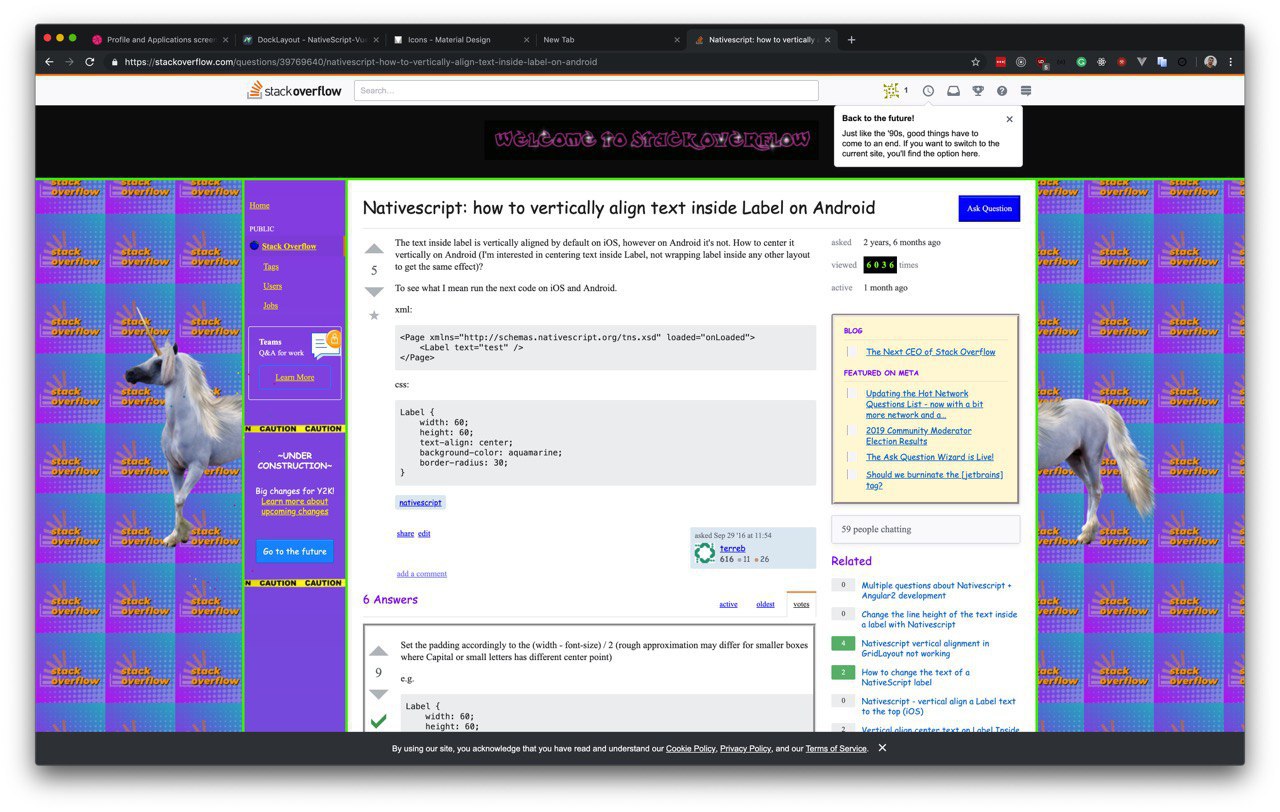Open the site switcher stack icon
Image resolution: width=1280 pixels, height=812 pixels.
point(1026,91)
